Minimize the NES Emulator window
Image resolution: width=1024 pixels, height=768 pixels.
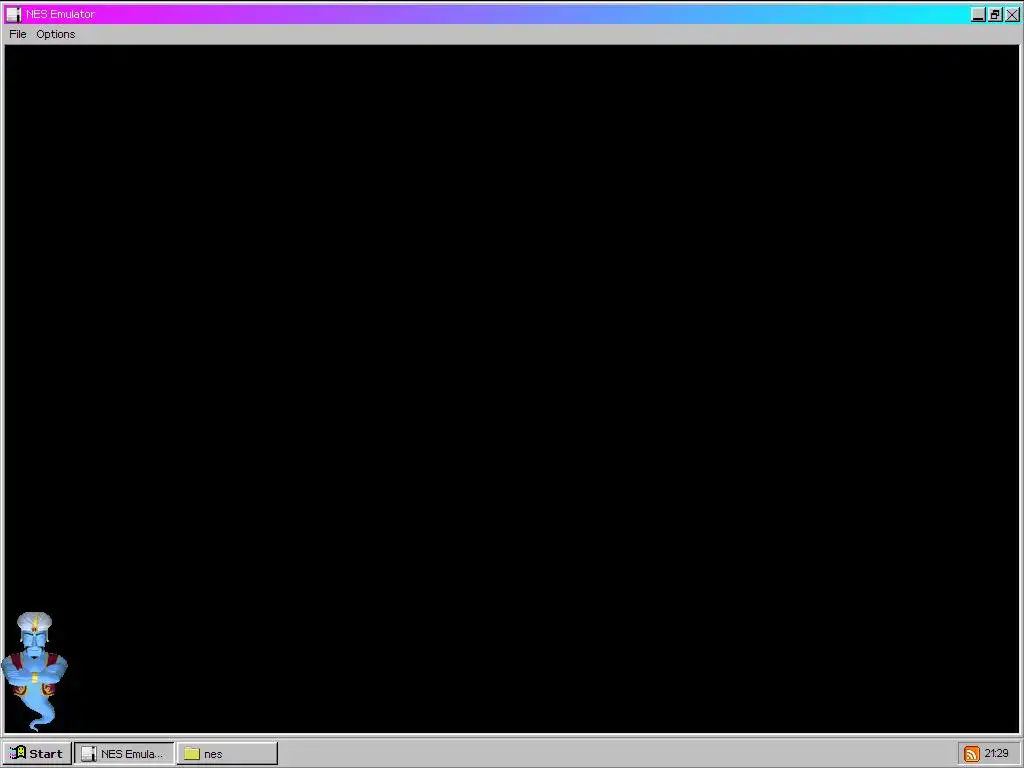(978, 14)
